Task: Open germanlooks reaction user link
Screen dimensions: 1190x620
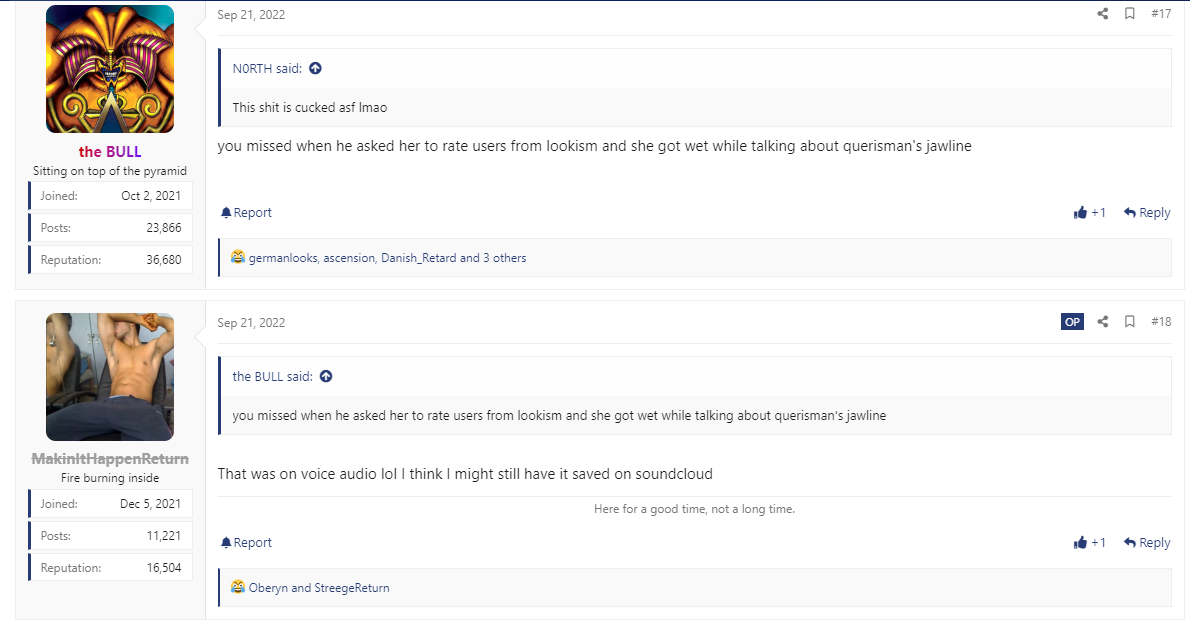Action: (283, 258)
